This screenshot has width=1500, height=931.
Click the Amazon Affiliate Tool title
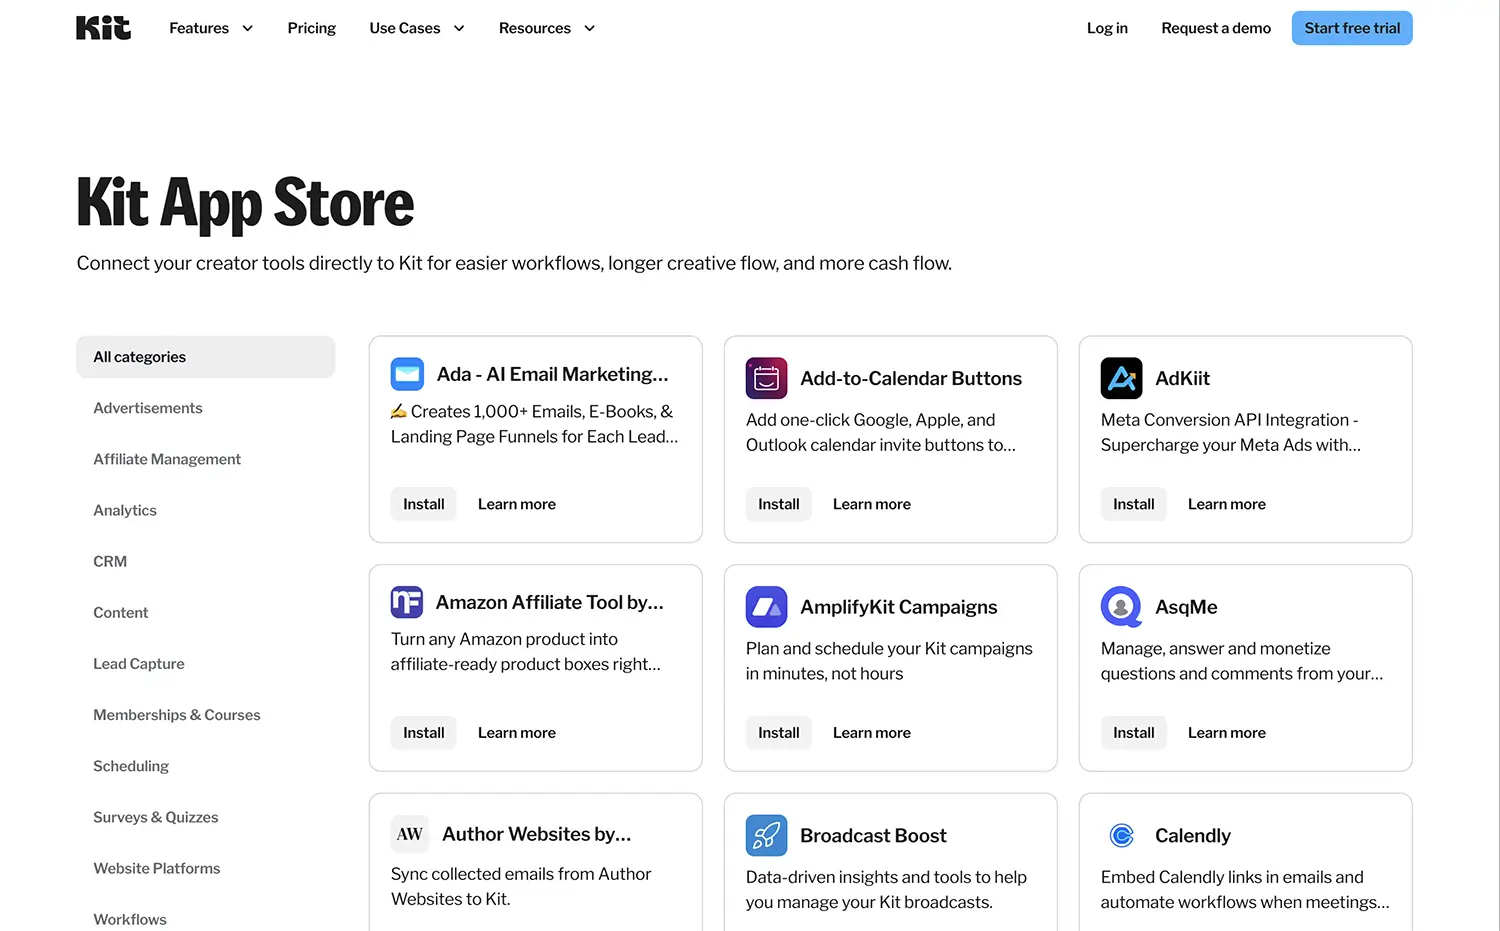[549, 602]
